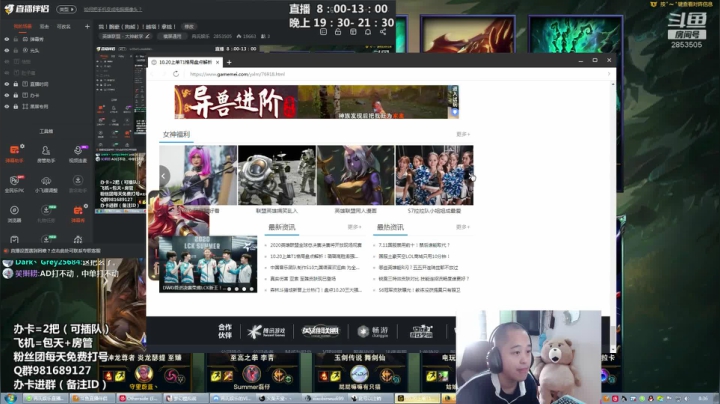The image size is (720, 404).
Task: Toggle visibility eye of the 办卡 layer
Action: [6, 95]
